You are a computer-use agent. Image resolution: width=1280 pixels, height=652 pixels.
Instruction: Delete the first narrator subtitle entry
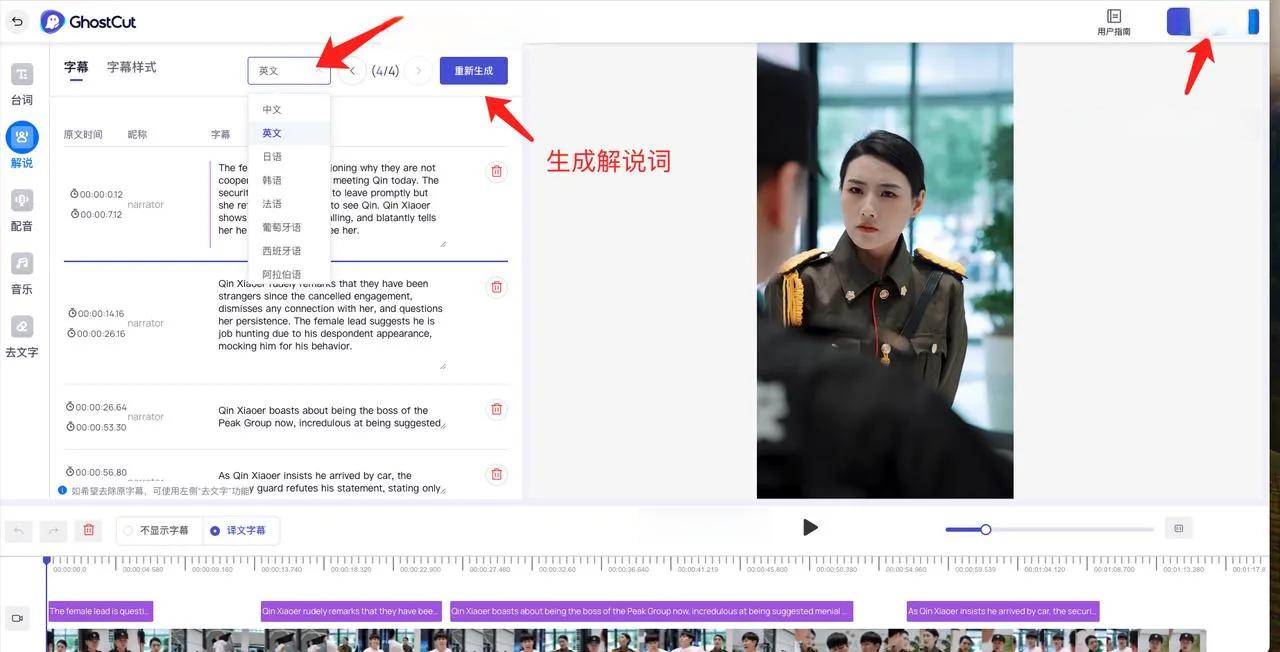coord(496,170)
